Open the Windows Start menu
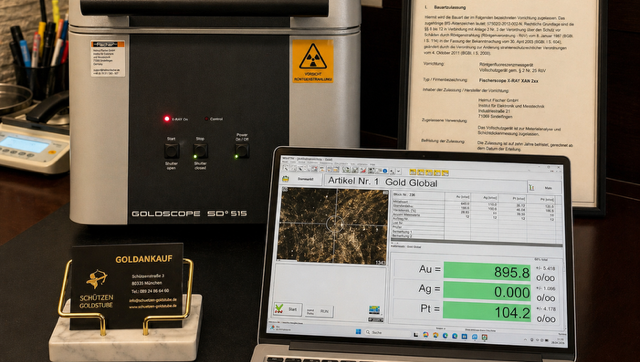 tap(358, 331)
